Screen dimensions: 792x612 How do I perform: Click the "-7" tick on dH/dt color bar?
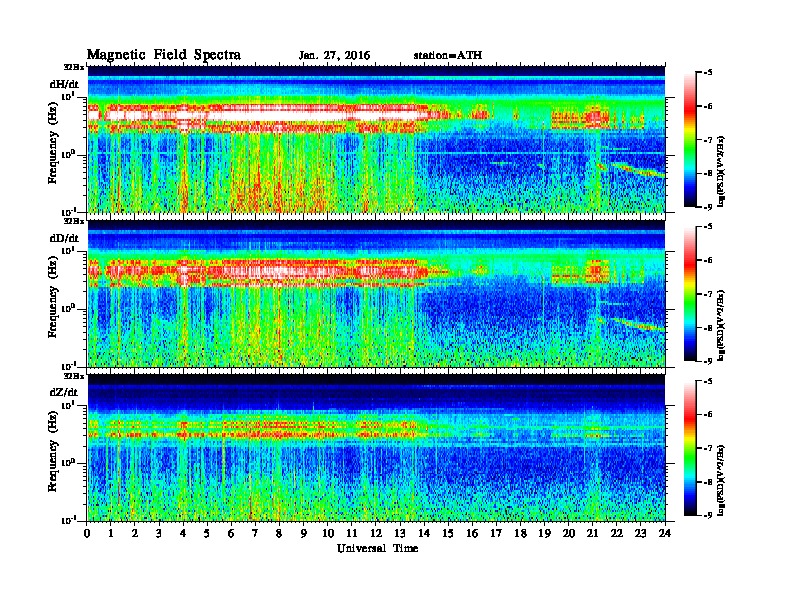tap(709, 140)
